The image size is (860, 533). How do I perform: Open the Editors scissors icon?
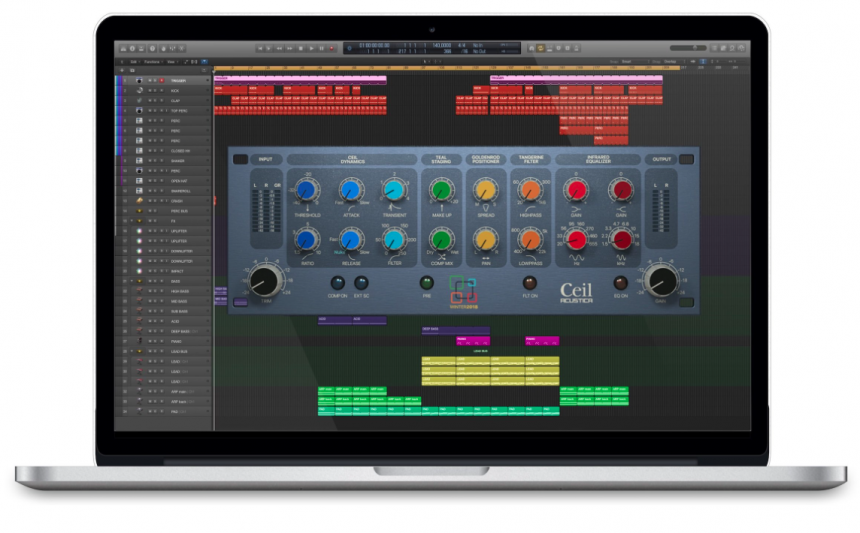click(182, 48)
